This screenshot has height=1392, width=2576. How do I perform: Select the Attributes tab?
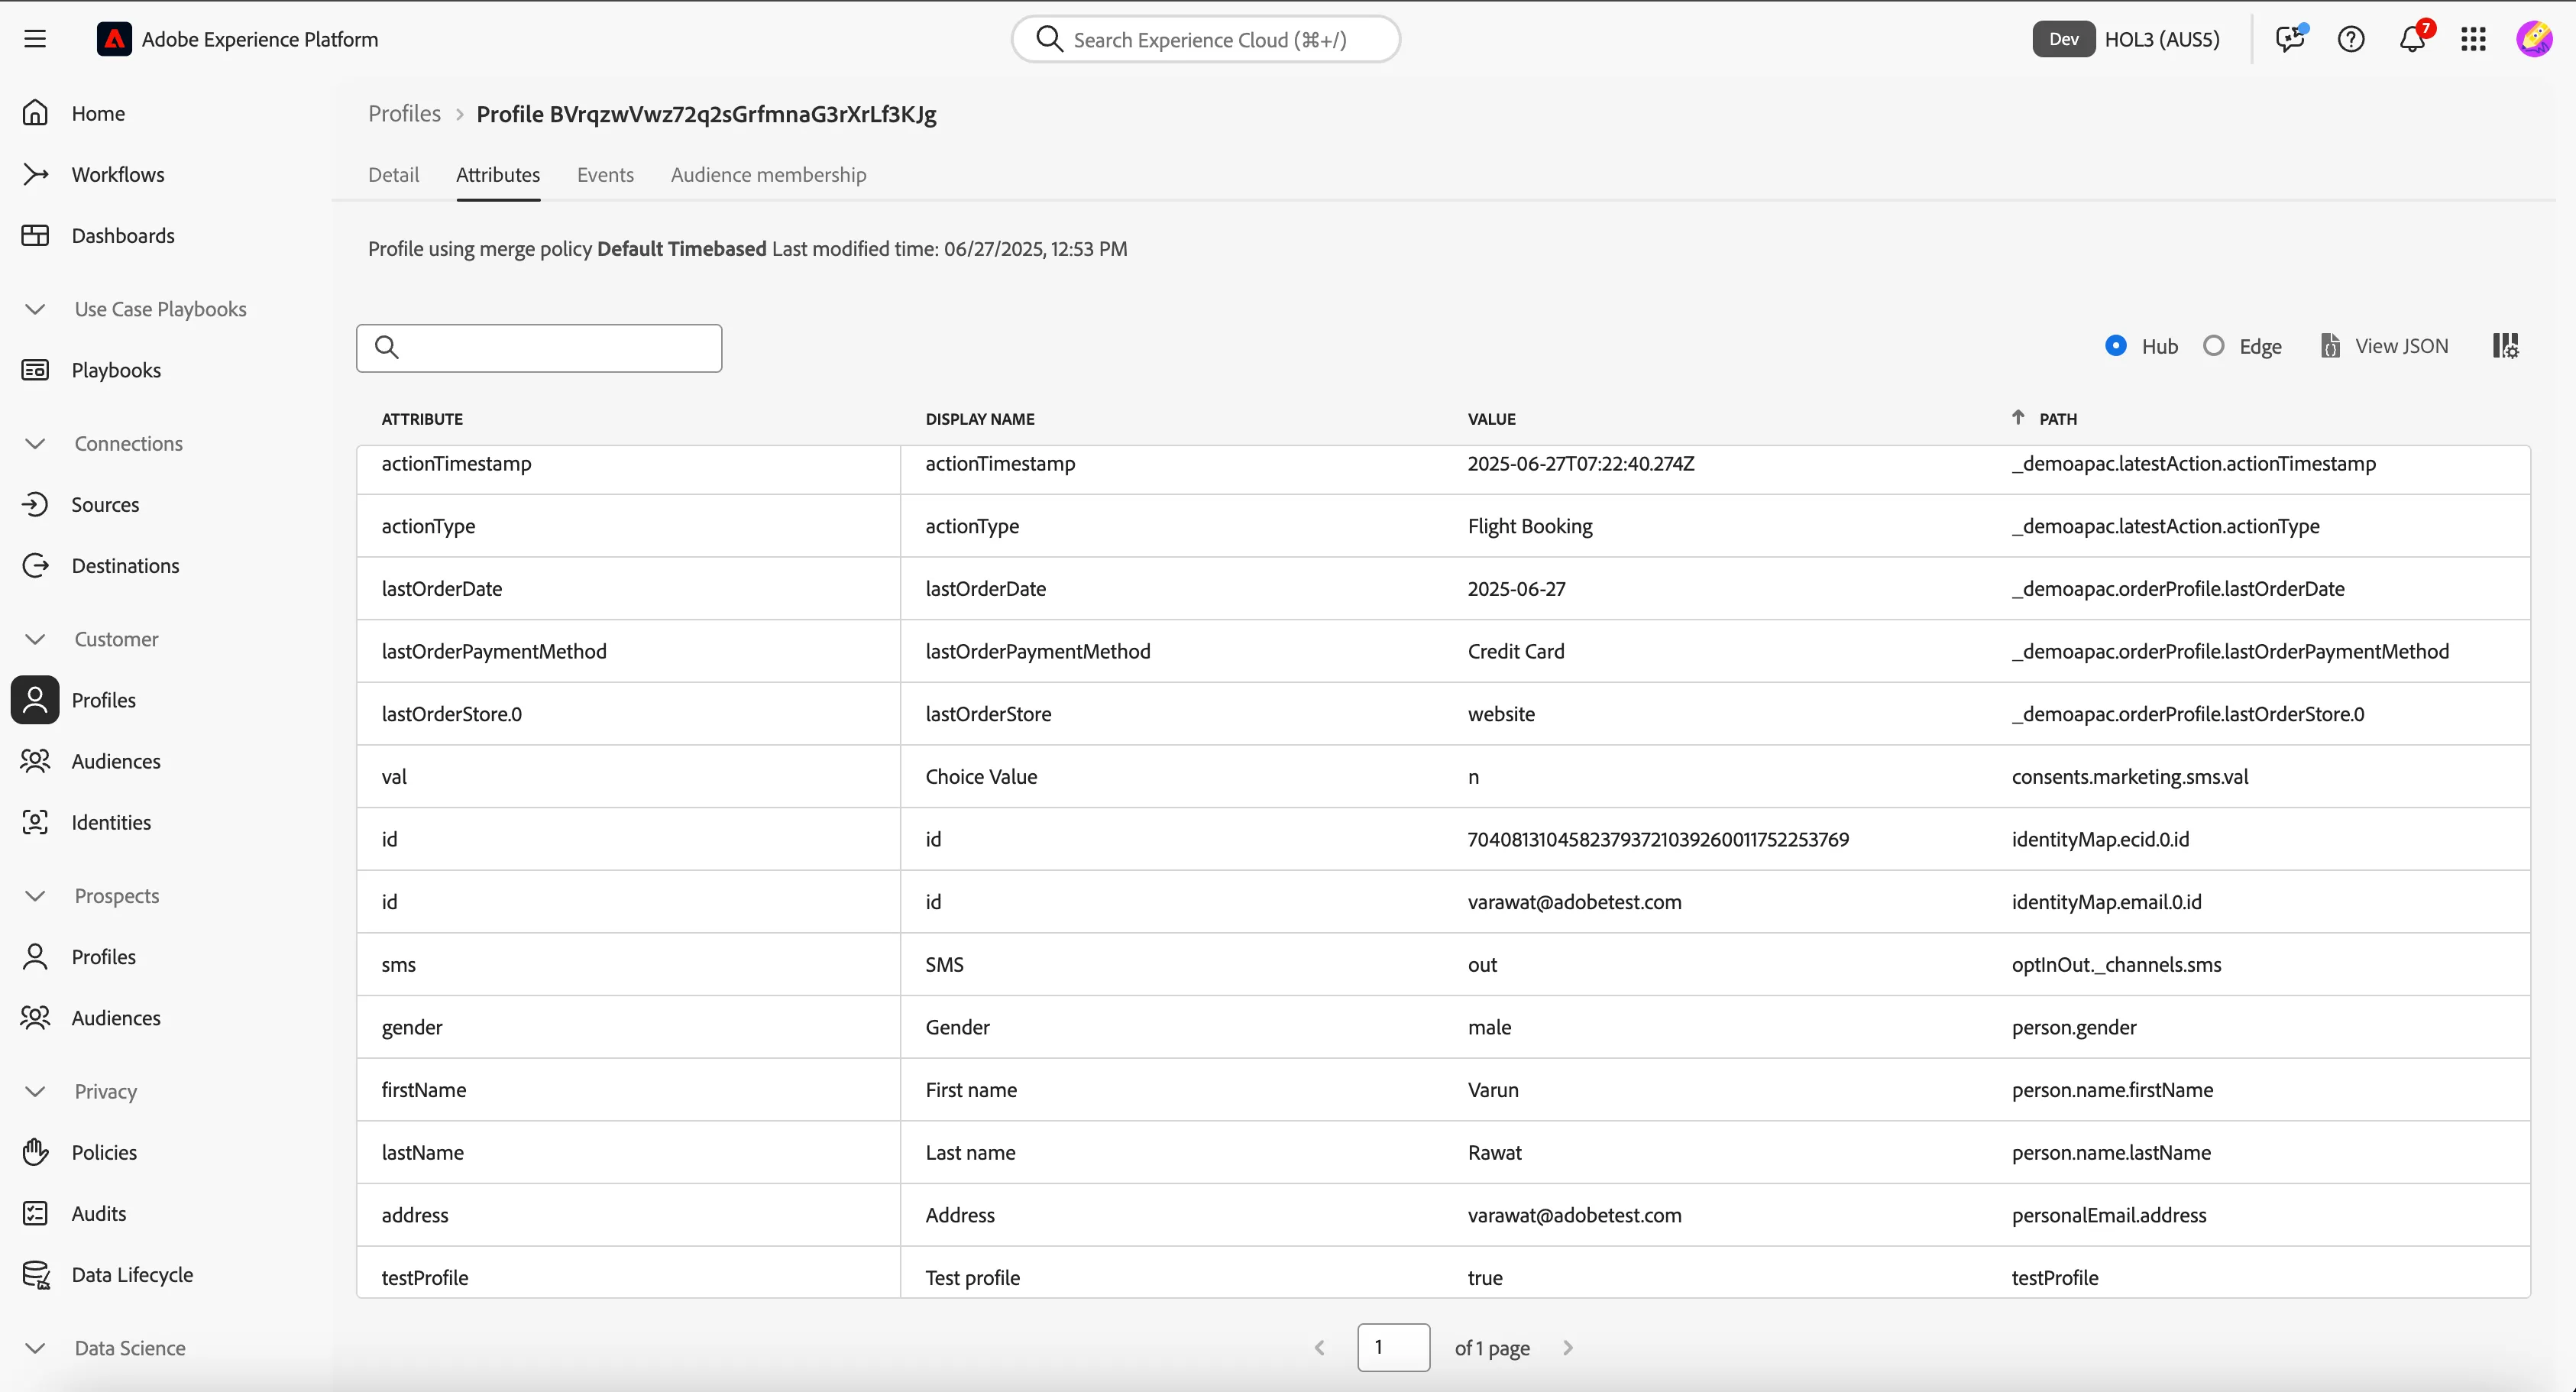click(498, 174)
